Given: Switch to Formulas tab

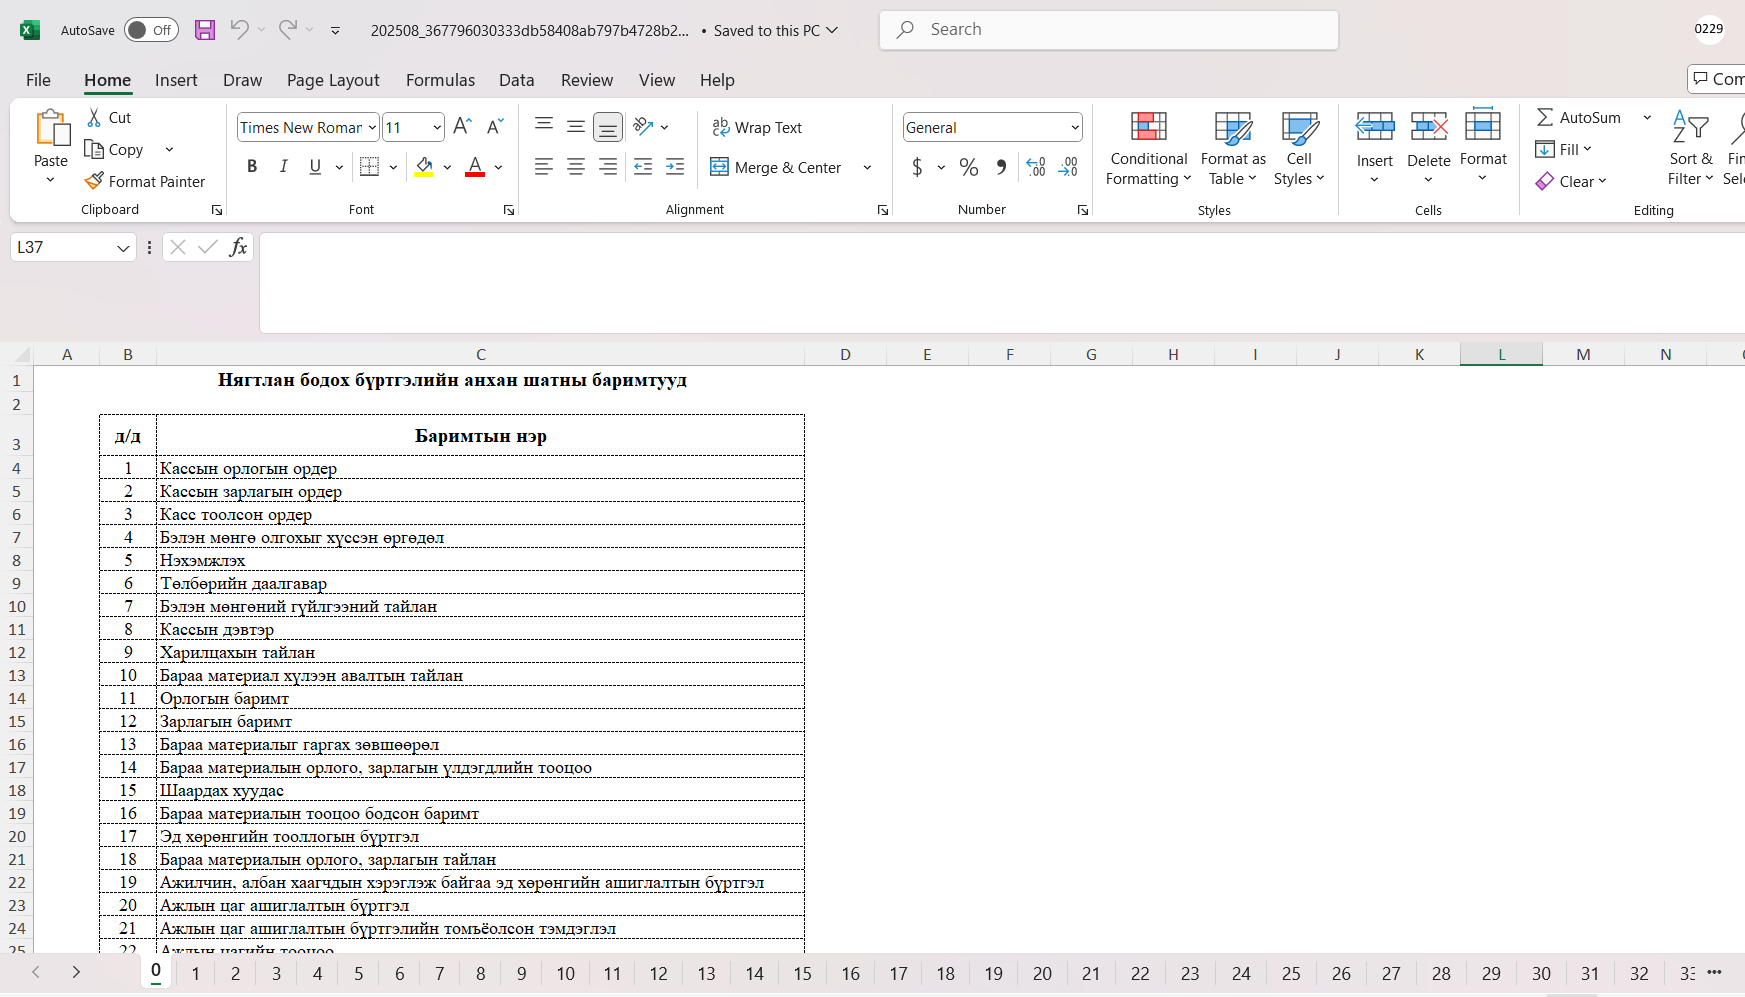Looking at the screenshot, I should tap(440, 80).
